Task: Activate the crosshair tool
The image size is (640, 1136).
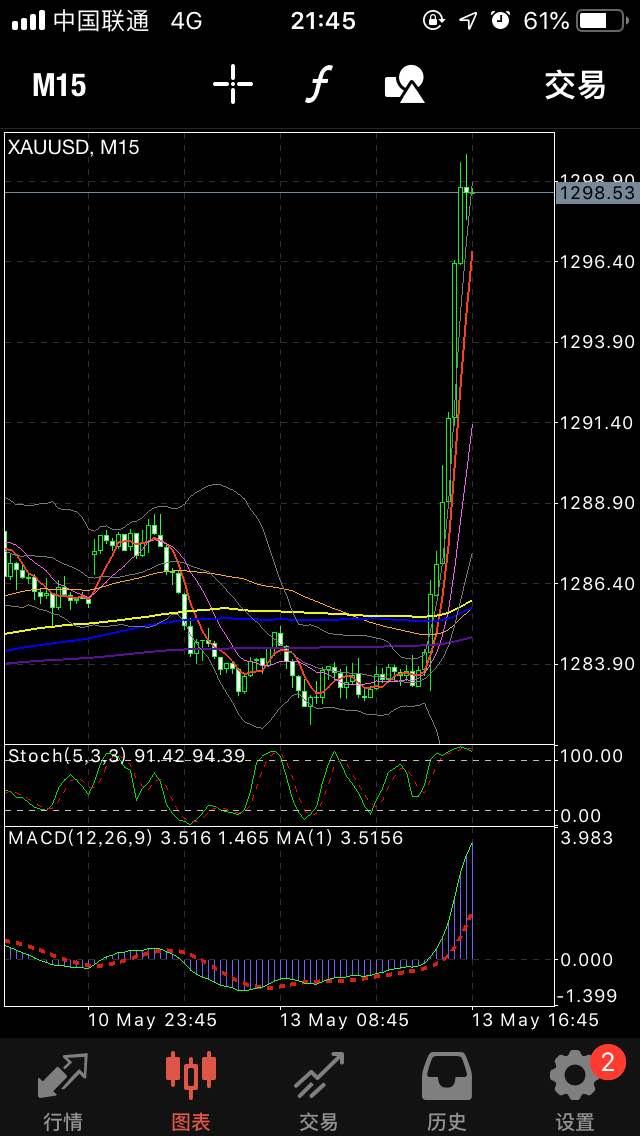Action: 233,84
